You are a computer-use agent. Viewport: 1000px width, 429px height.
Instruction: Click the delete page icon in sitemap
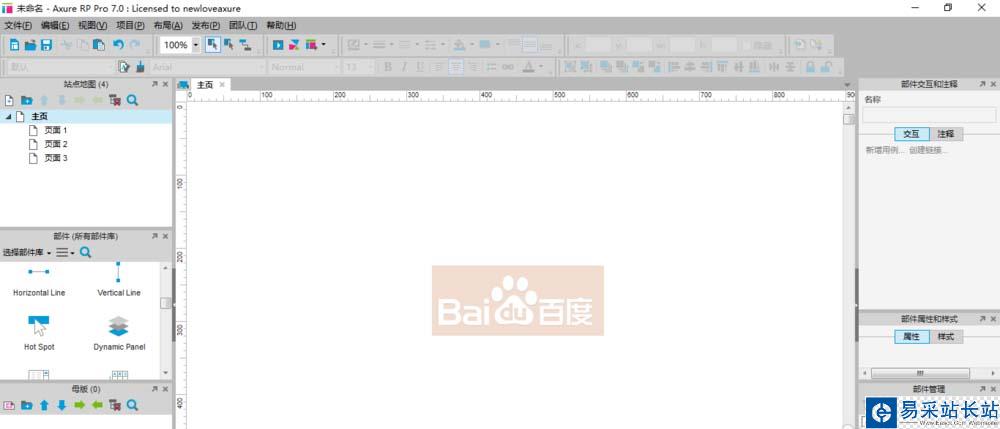coord(115,100)
